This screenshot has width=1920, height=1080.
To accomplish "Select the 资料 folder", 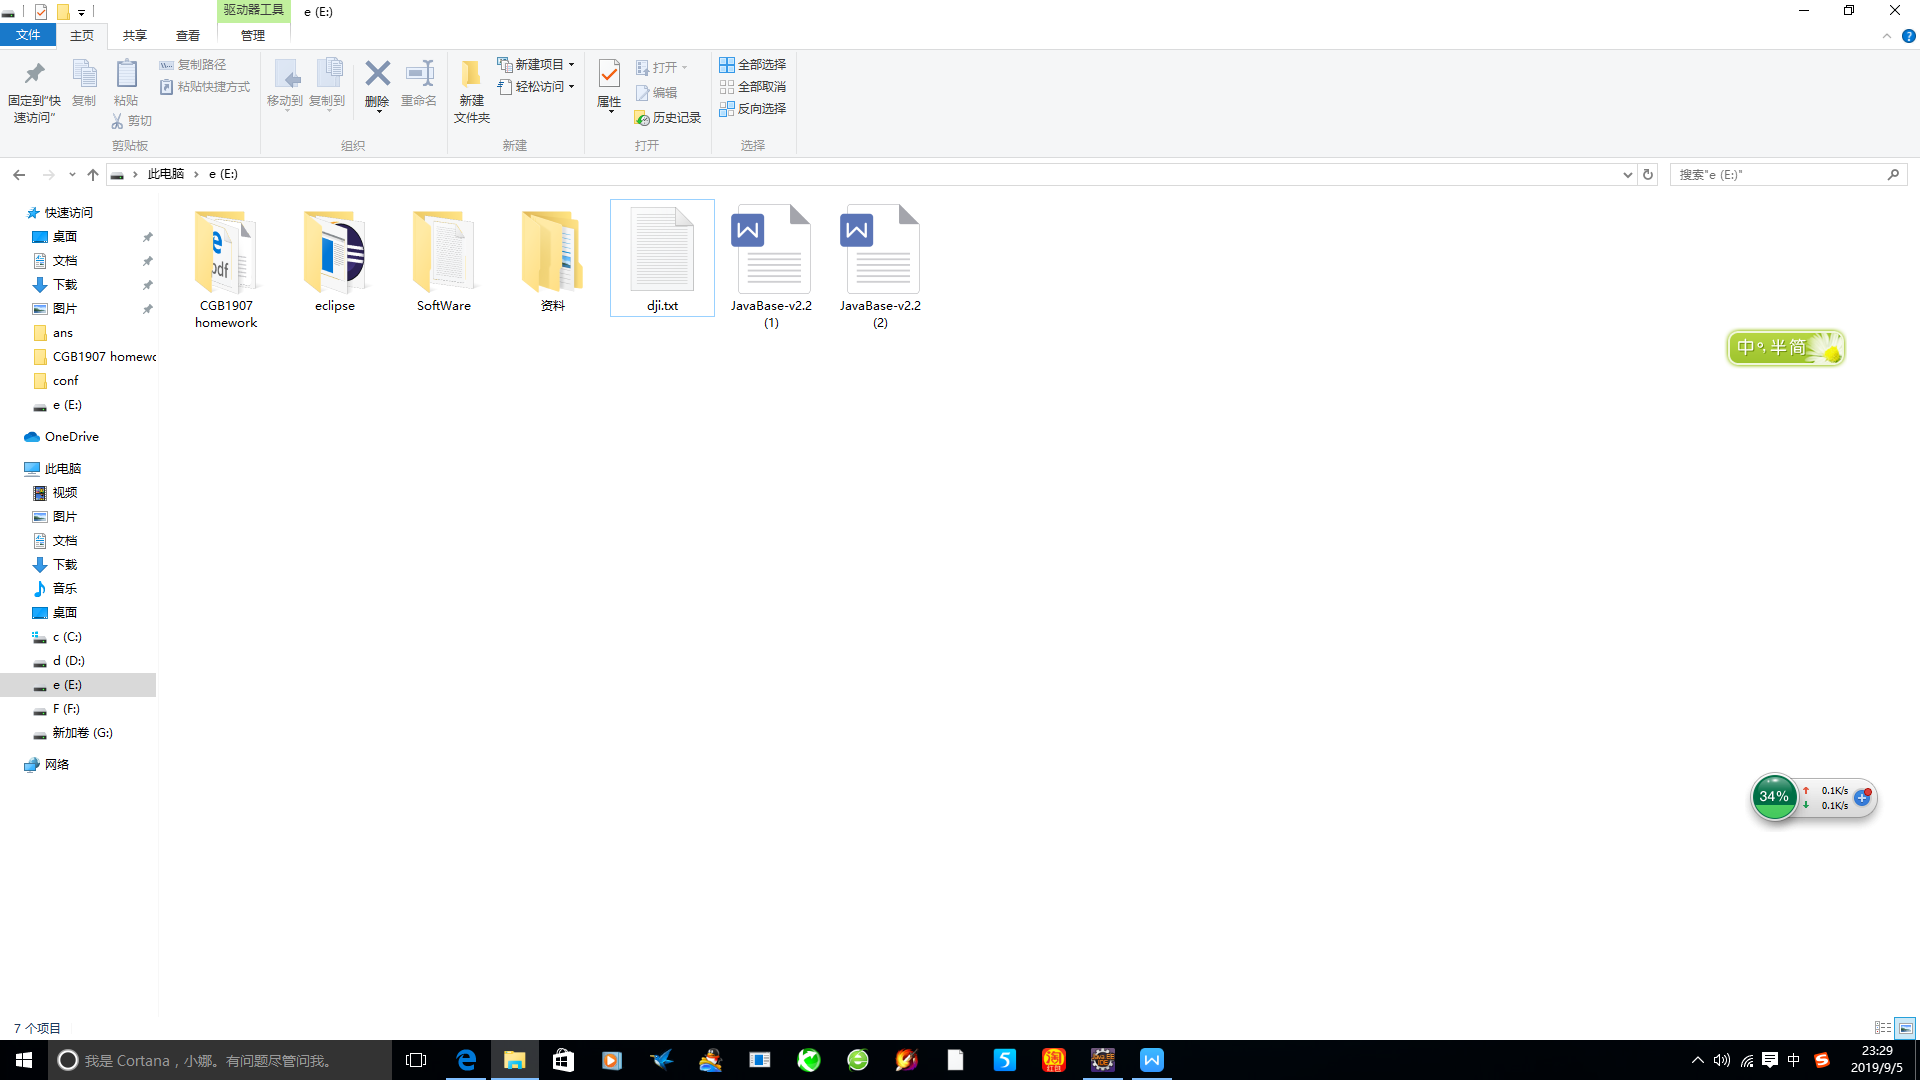I will [553, 260].
